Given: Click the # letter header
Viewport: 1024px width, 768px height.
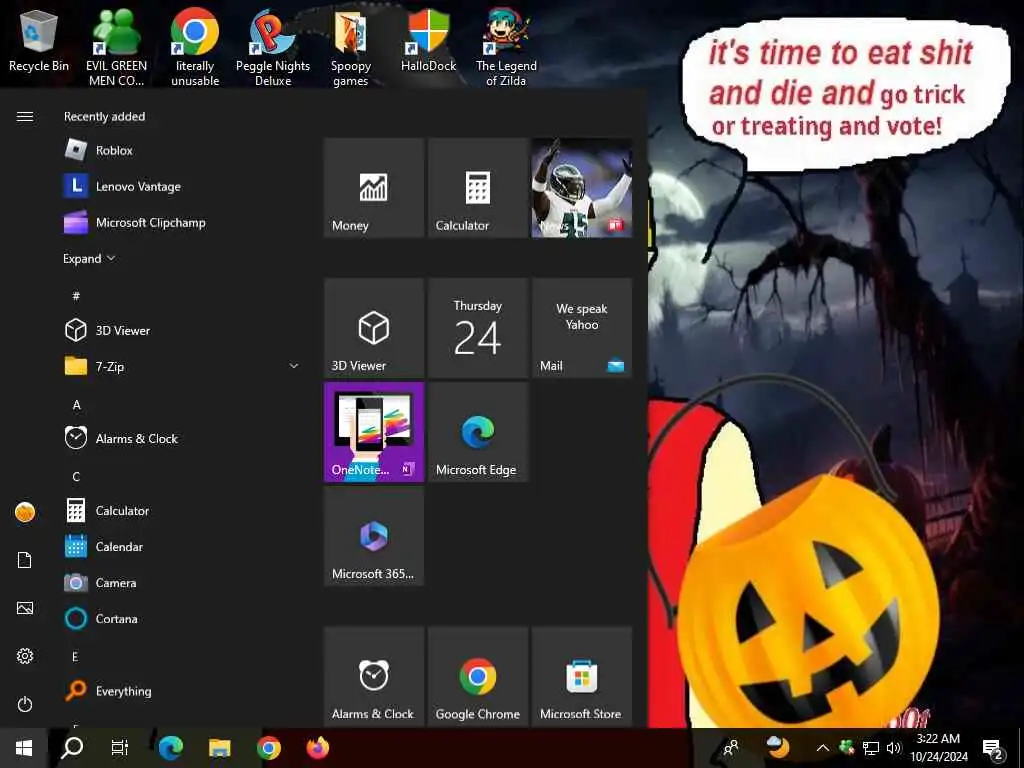Looking at the screenshot, I should coord(76,296).
